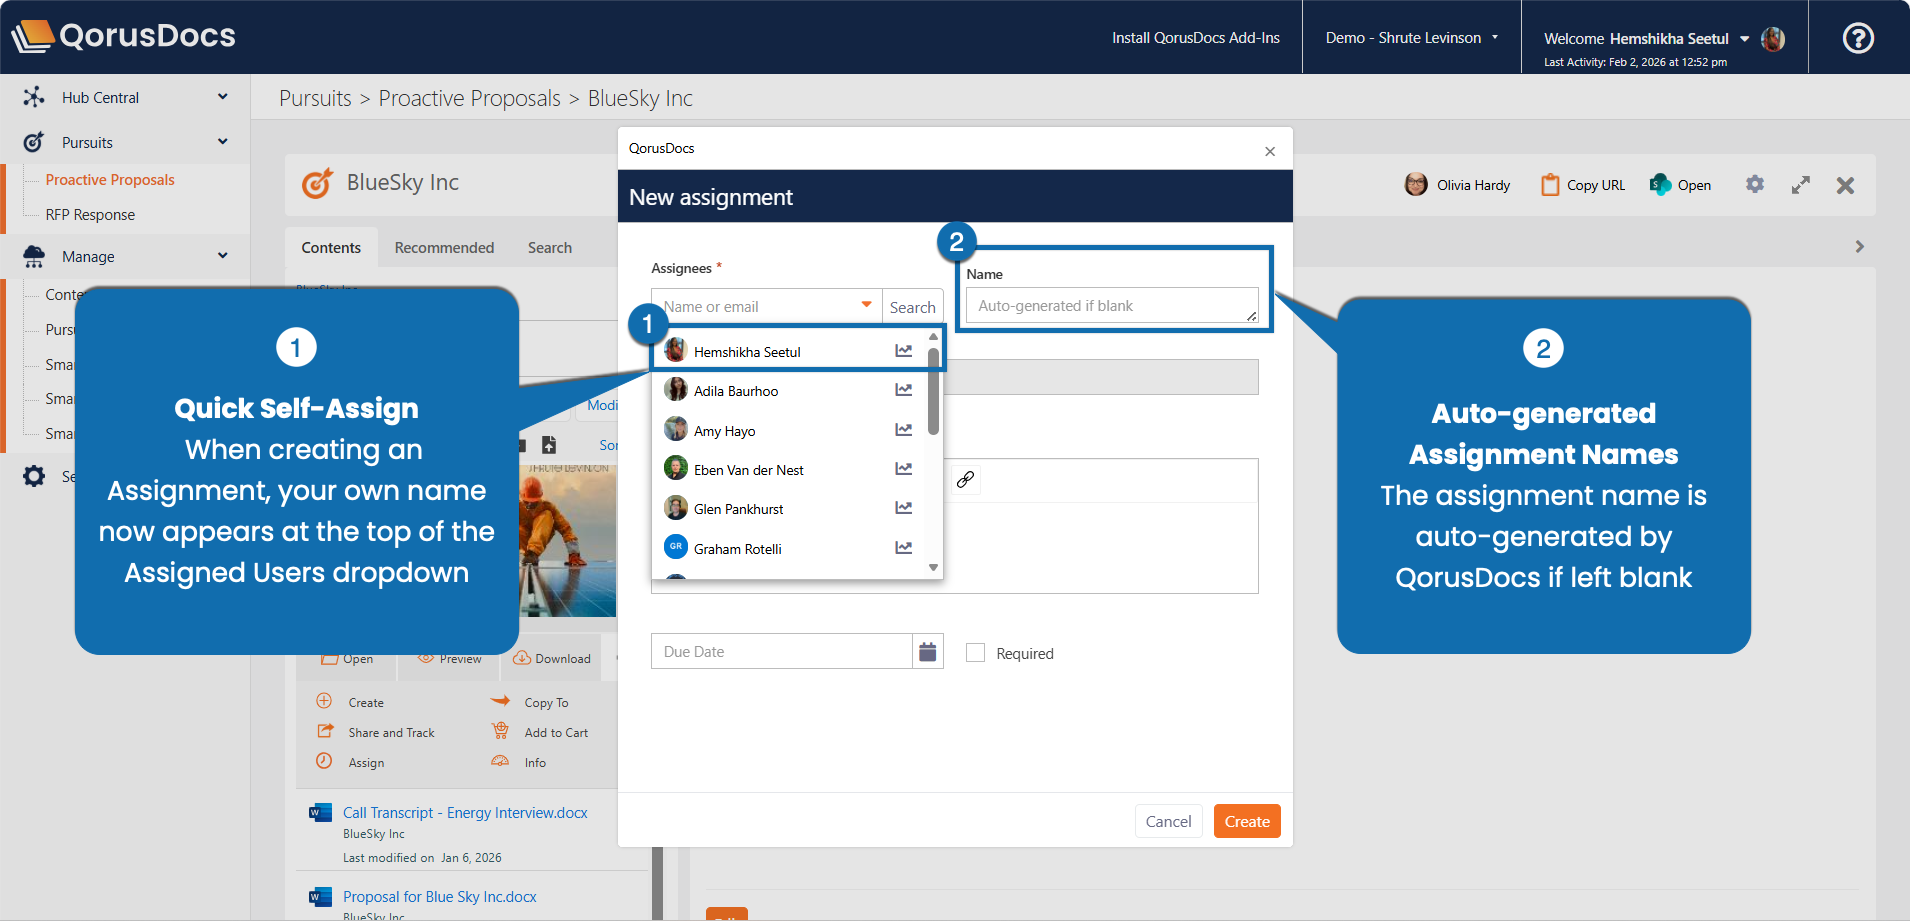This screenshot has width=1910, height=921.
Task: Toggle the Required checkbox
Action: point(976,653)
